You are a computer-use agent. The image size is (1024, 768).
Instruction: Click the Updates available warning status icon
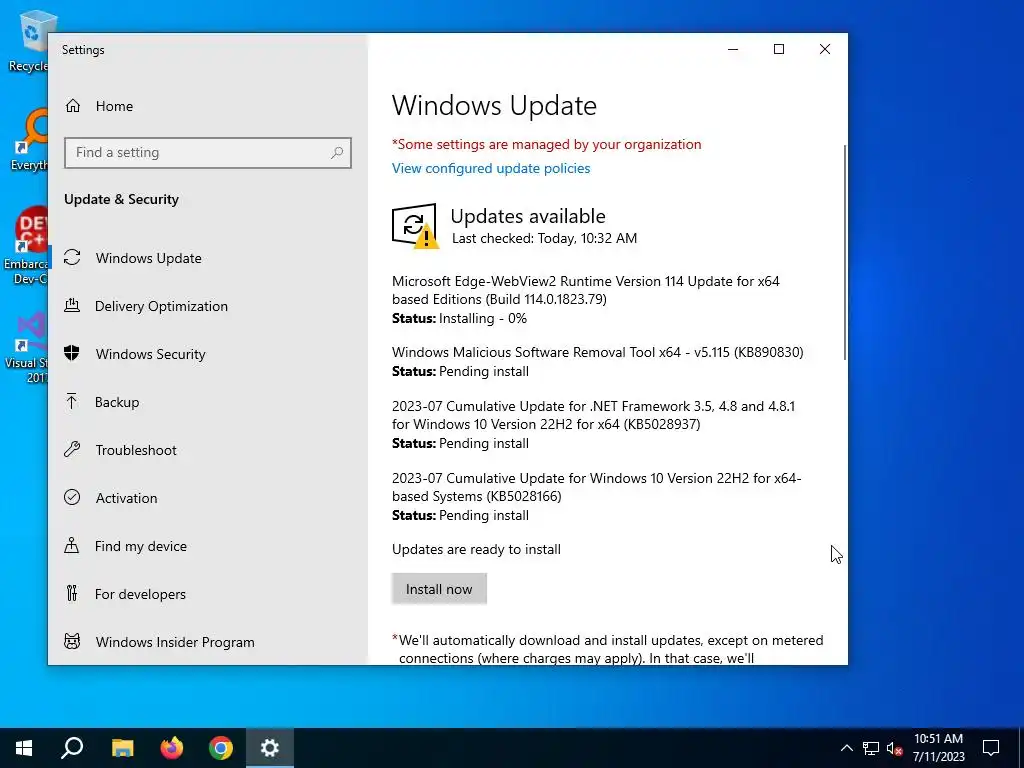tap(415, 226)
